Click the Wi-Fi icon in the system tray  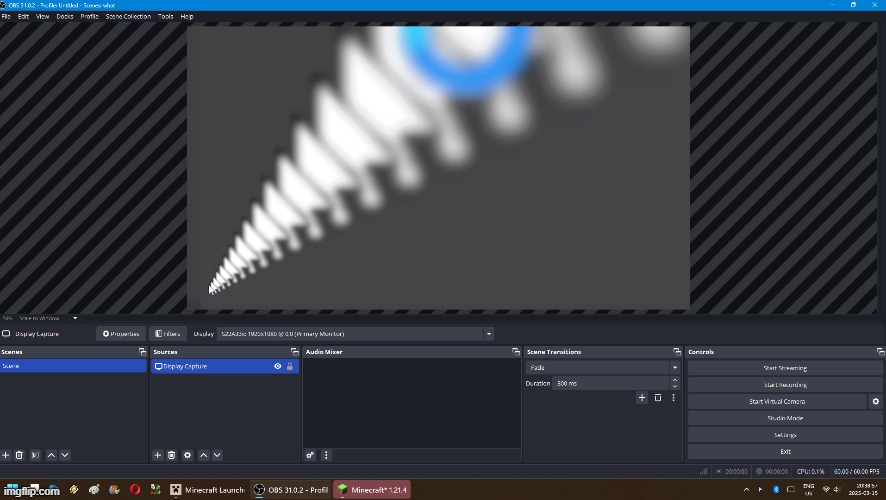click(x=826, y=489)
